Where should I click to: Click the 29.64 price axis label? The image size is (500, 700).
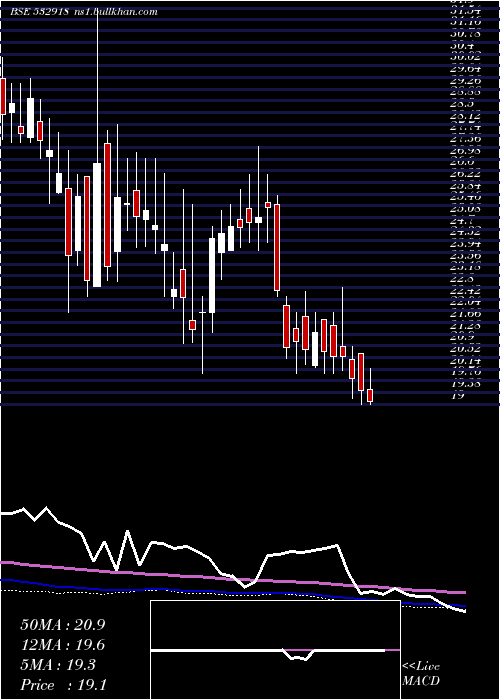pos(465,69)
